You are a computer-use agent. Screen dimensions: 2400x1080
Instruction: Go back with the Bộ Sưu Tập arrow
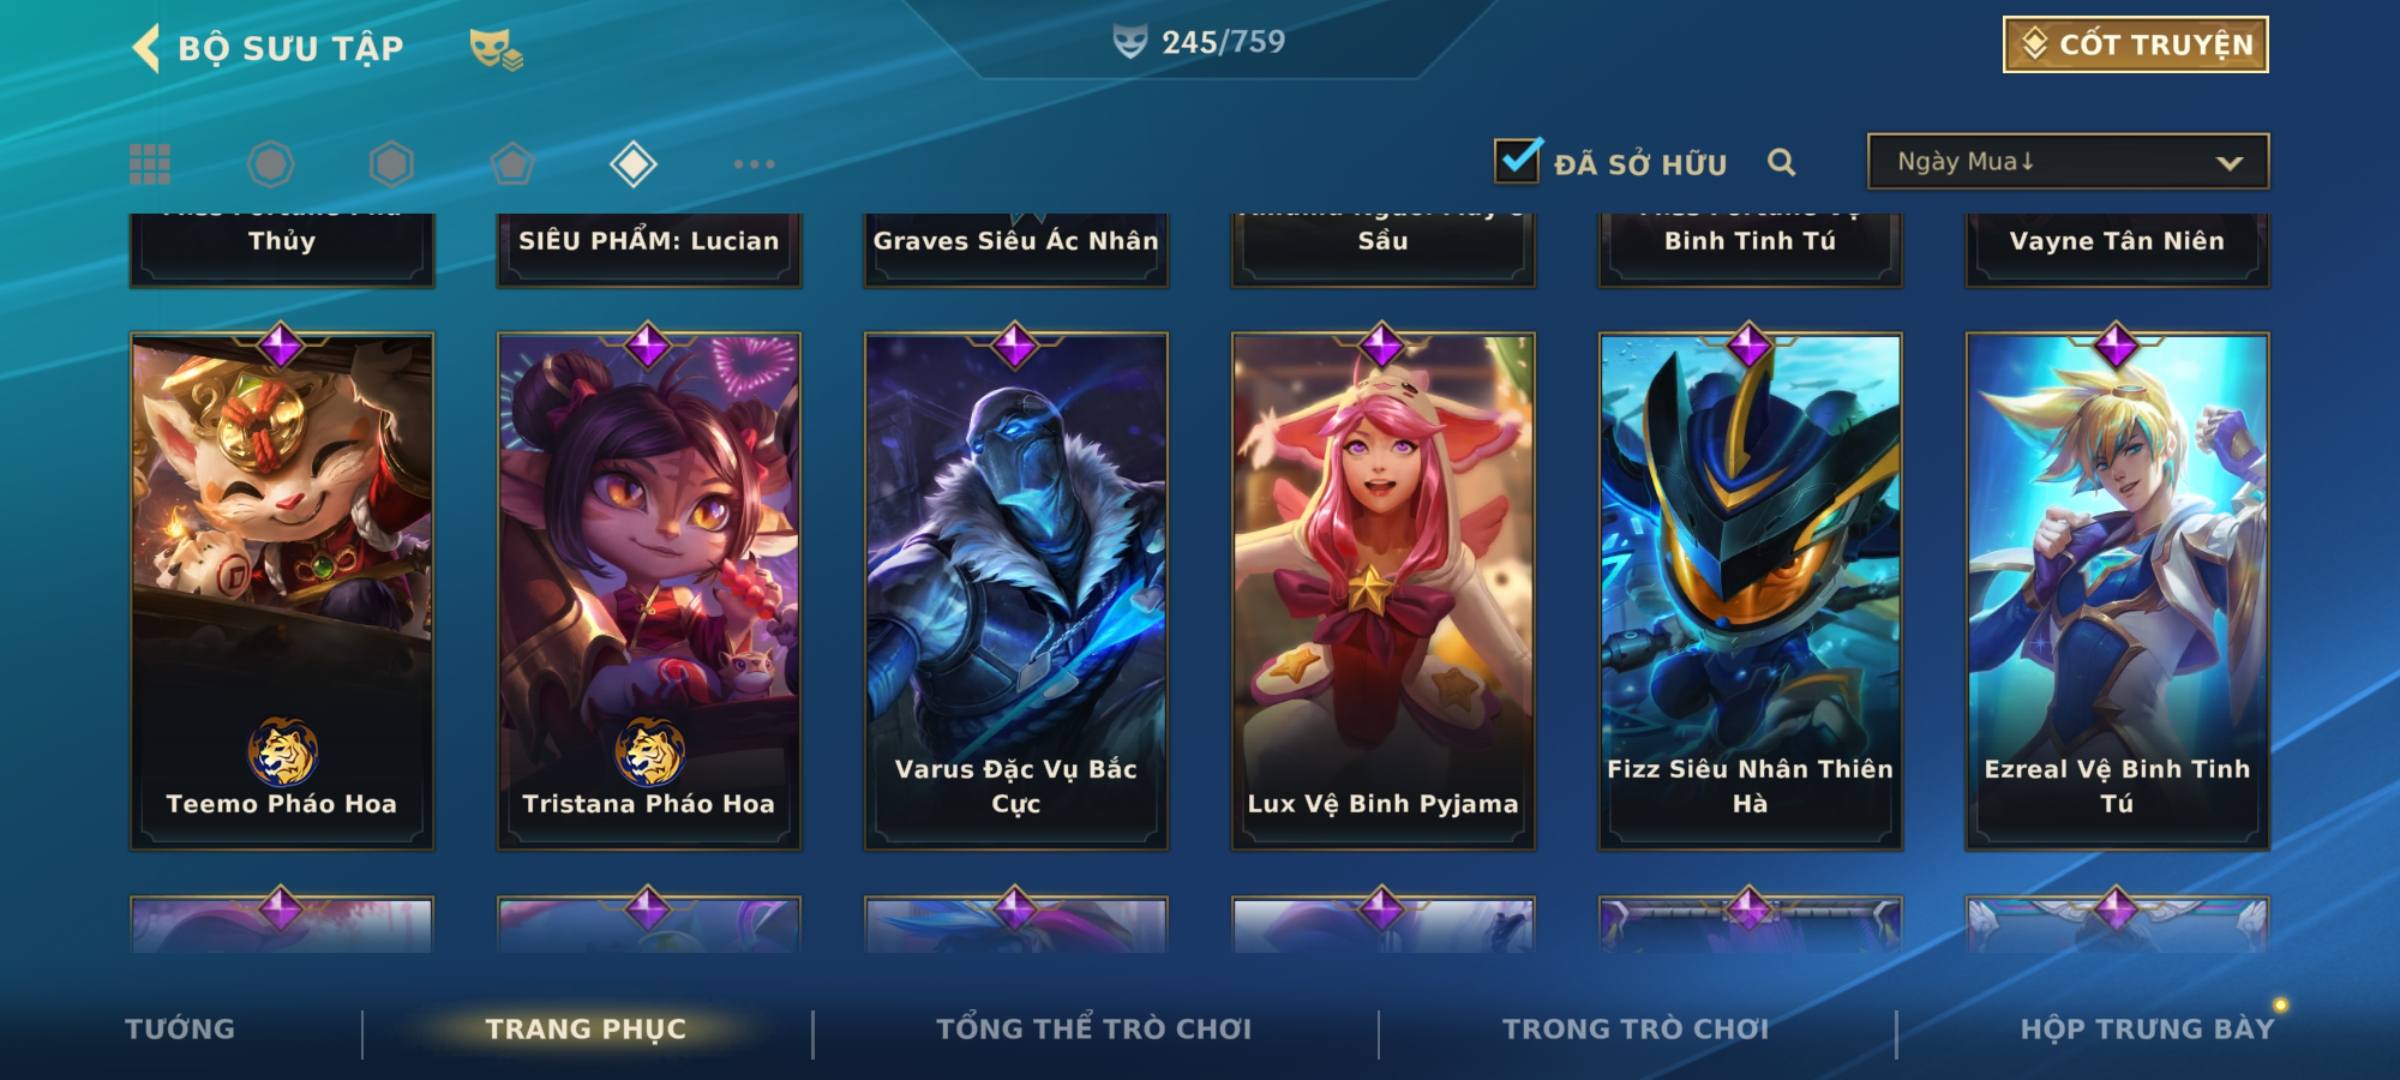pos(146,48)
